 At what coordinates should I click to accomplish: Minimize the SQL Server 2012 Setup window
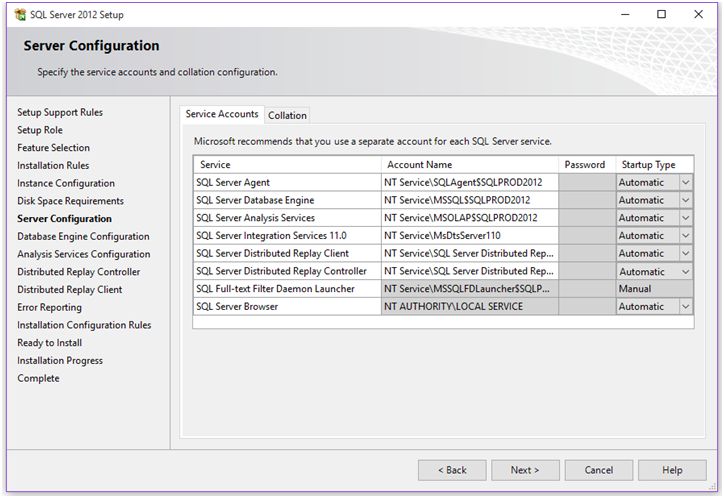[625, 14]
